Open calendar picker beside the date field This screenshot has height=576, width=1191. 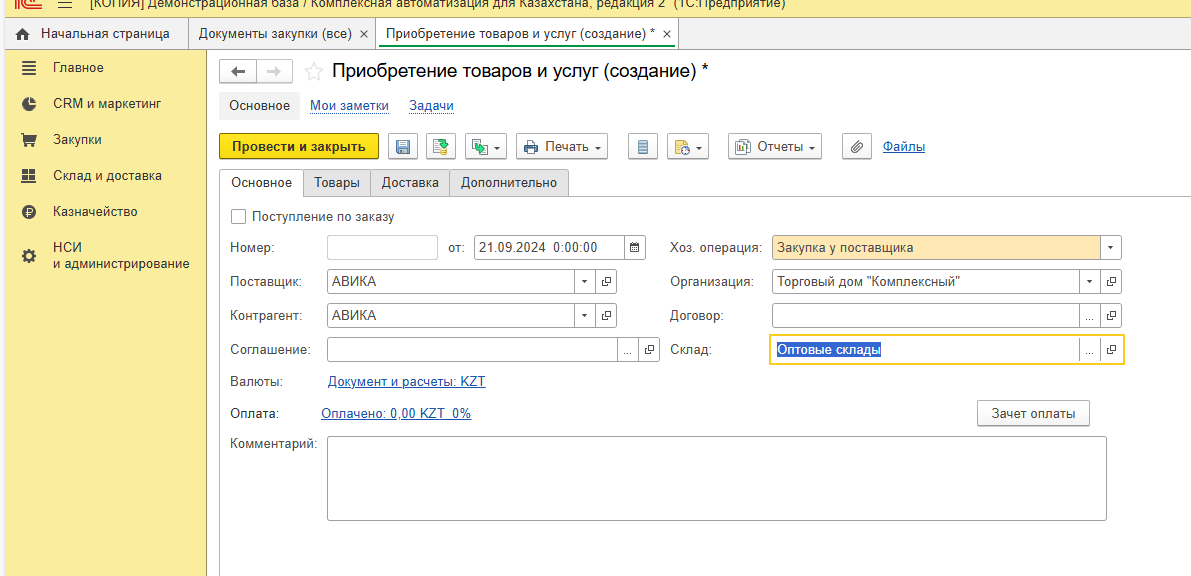pos(635,248)
